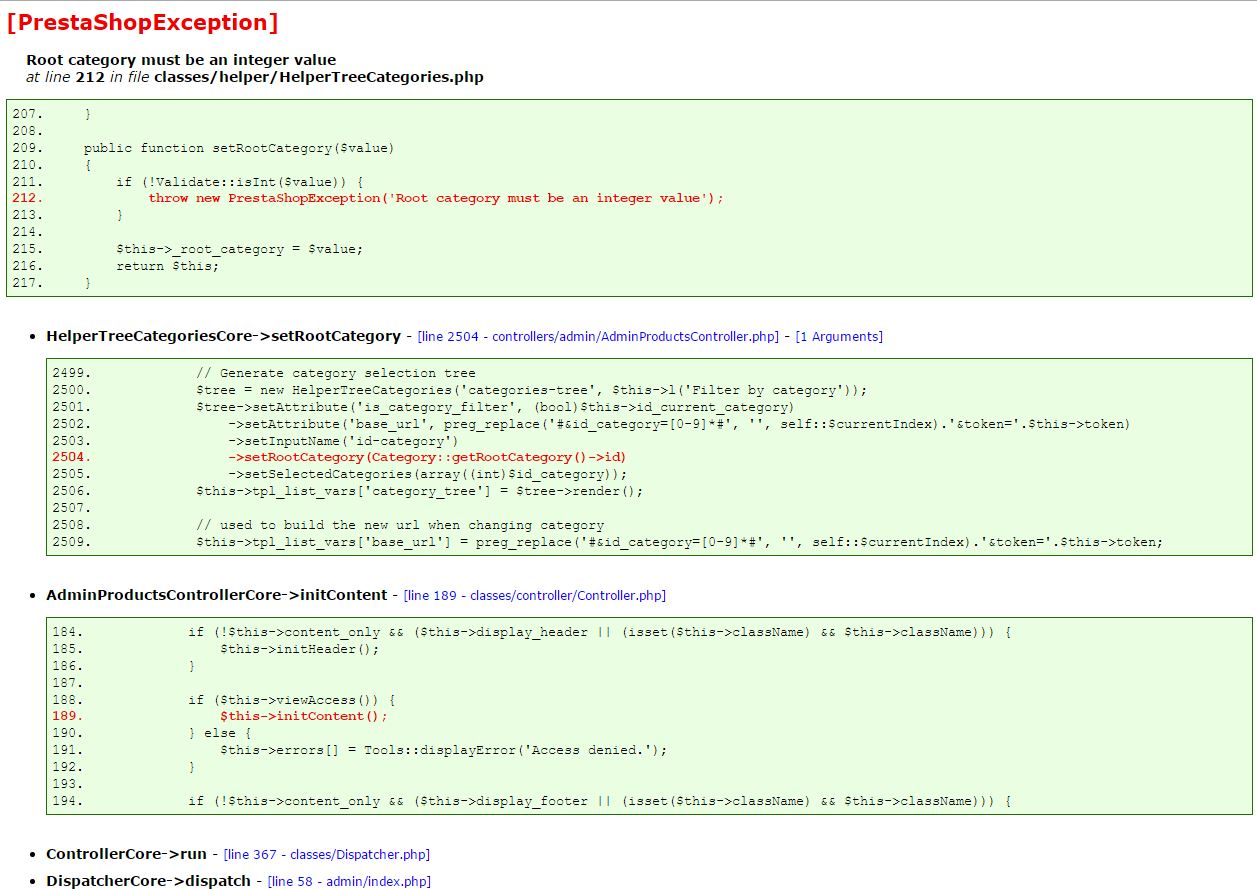Viewport: 1257px width, 889px height.
Task: Click code line 216 return $this
Action: (x=167, y=266)
